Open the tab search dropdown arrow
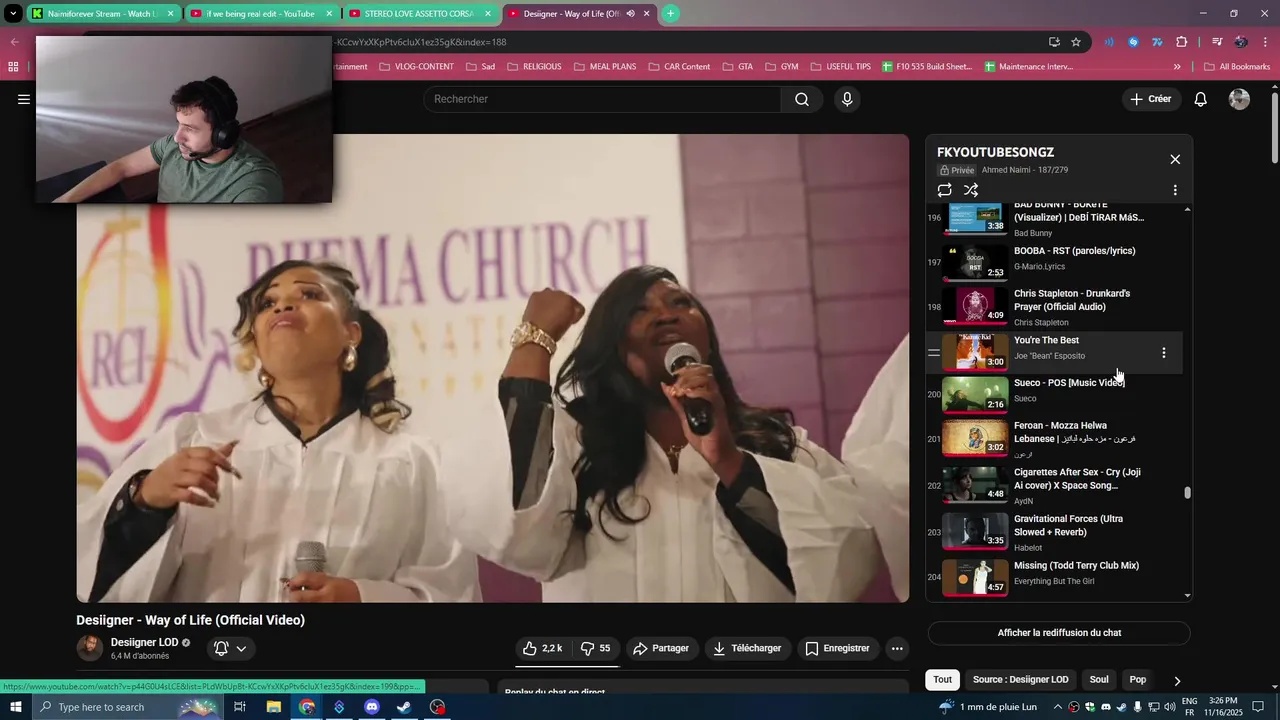The image size is (1280, 720). pos(13,14)
